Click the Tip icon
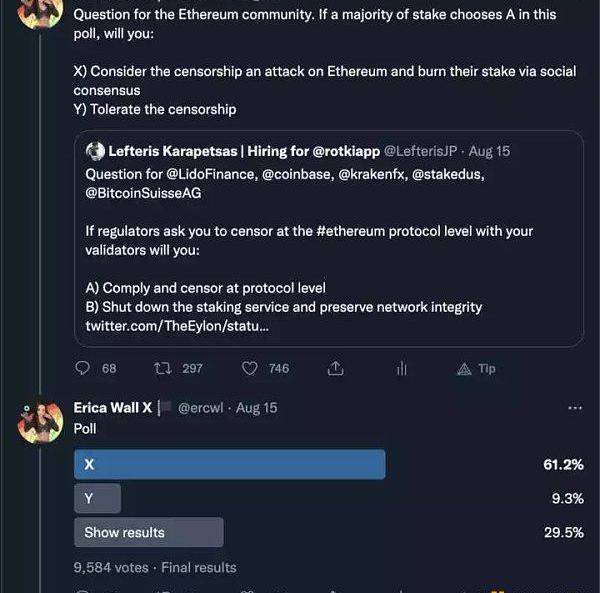This screenshot has width=600, height=593. [476, 368]
